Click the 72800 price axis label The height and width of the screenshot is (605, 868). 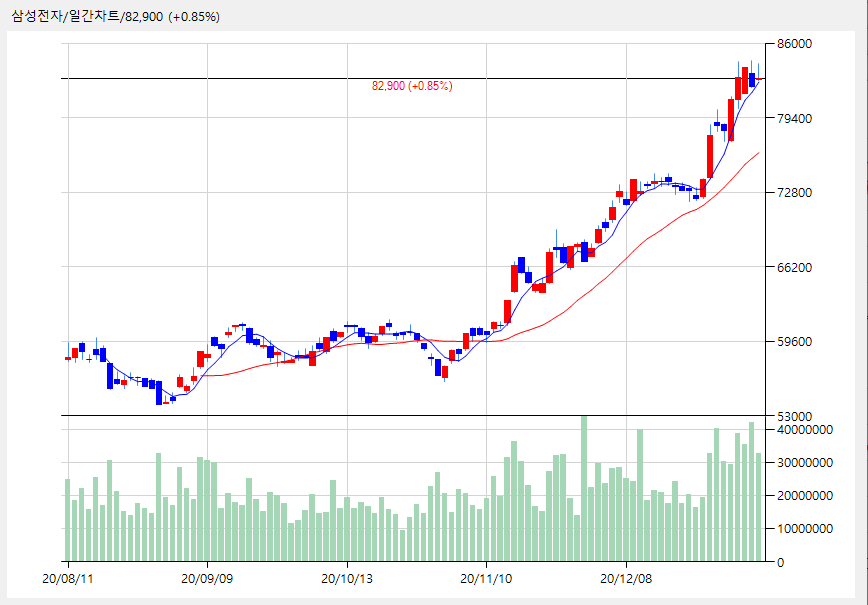(794, 193)
